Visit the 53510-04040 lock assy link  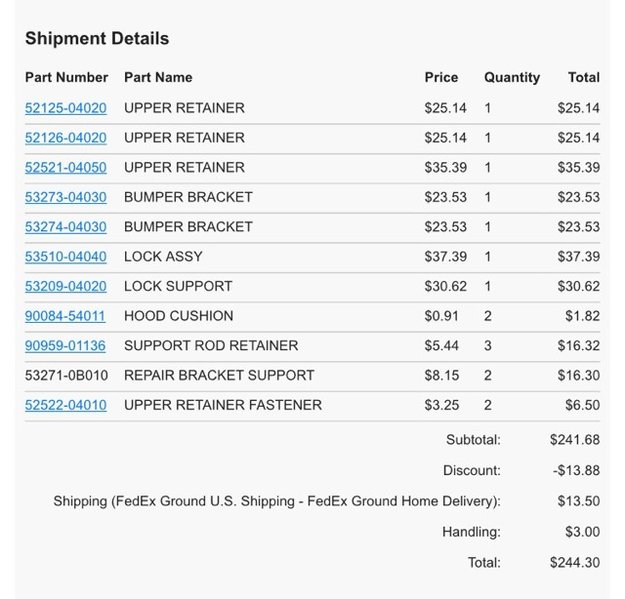[x=66, y=257]
